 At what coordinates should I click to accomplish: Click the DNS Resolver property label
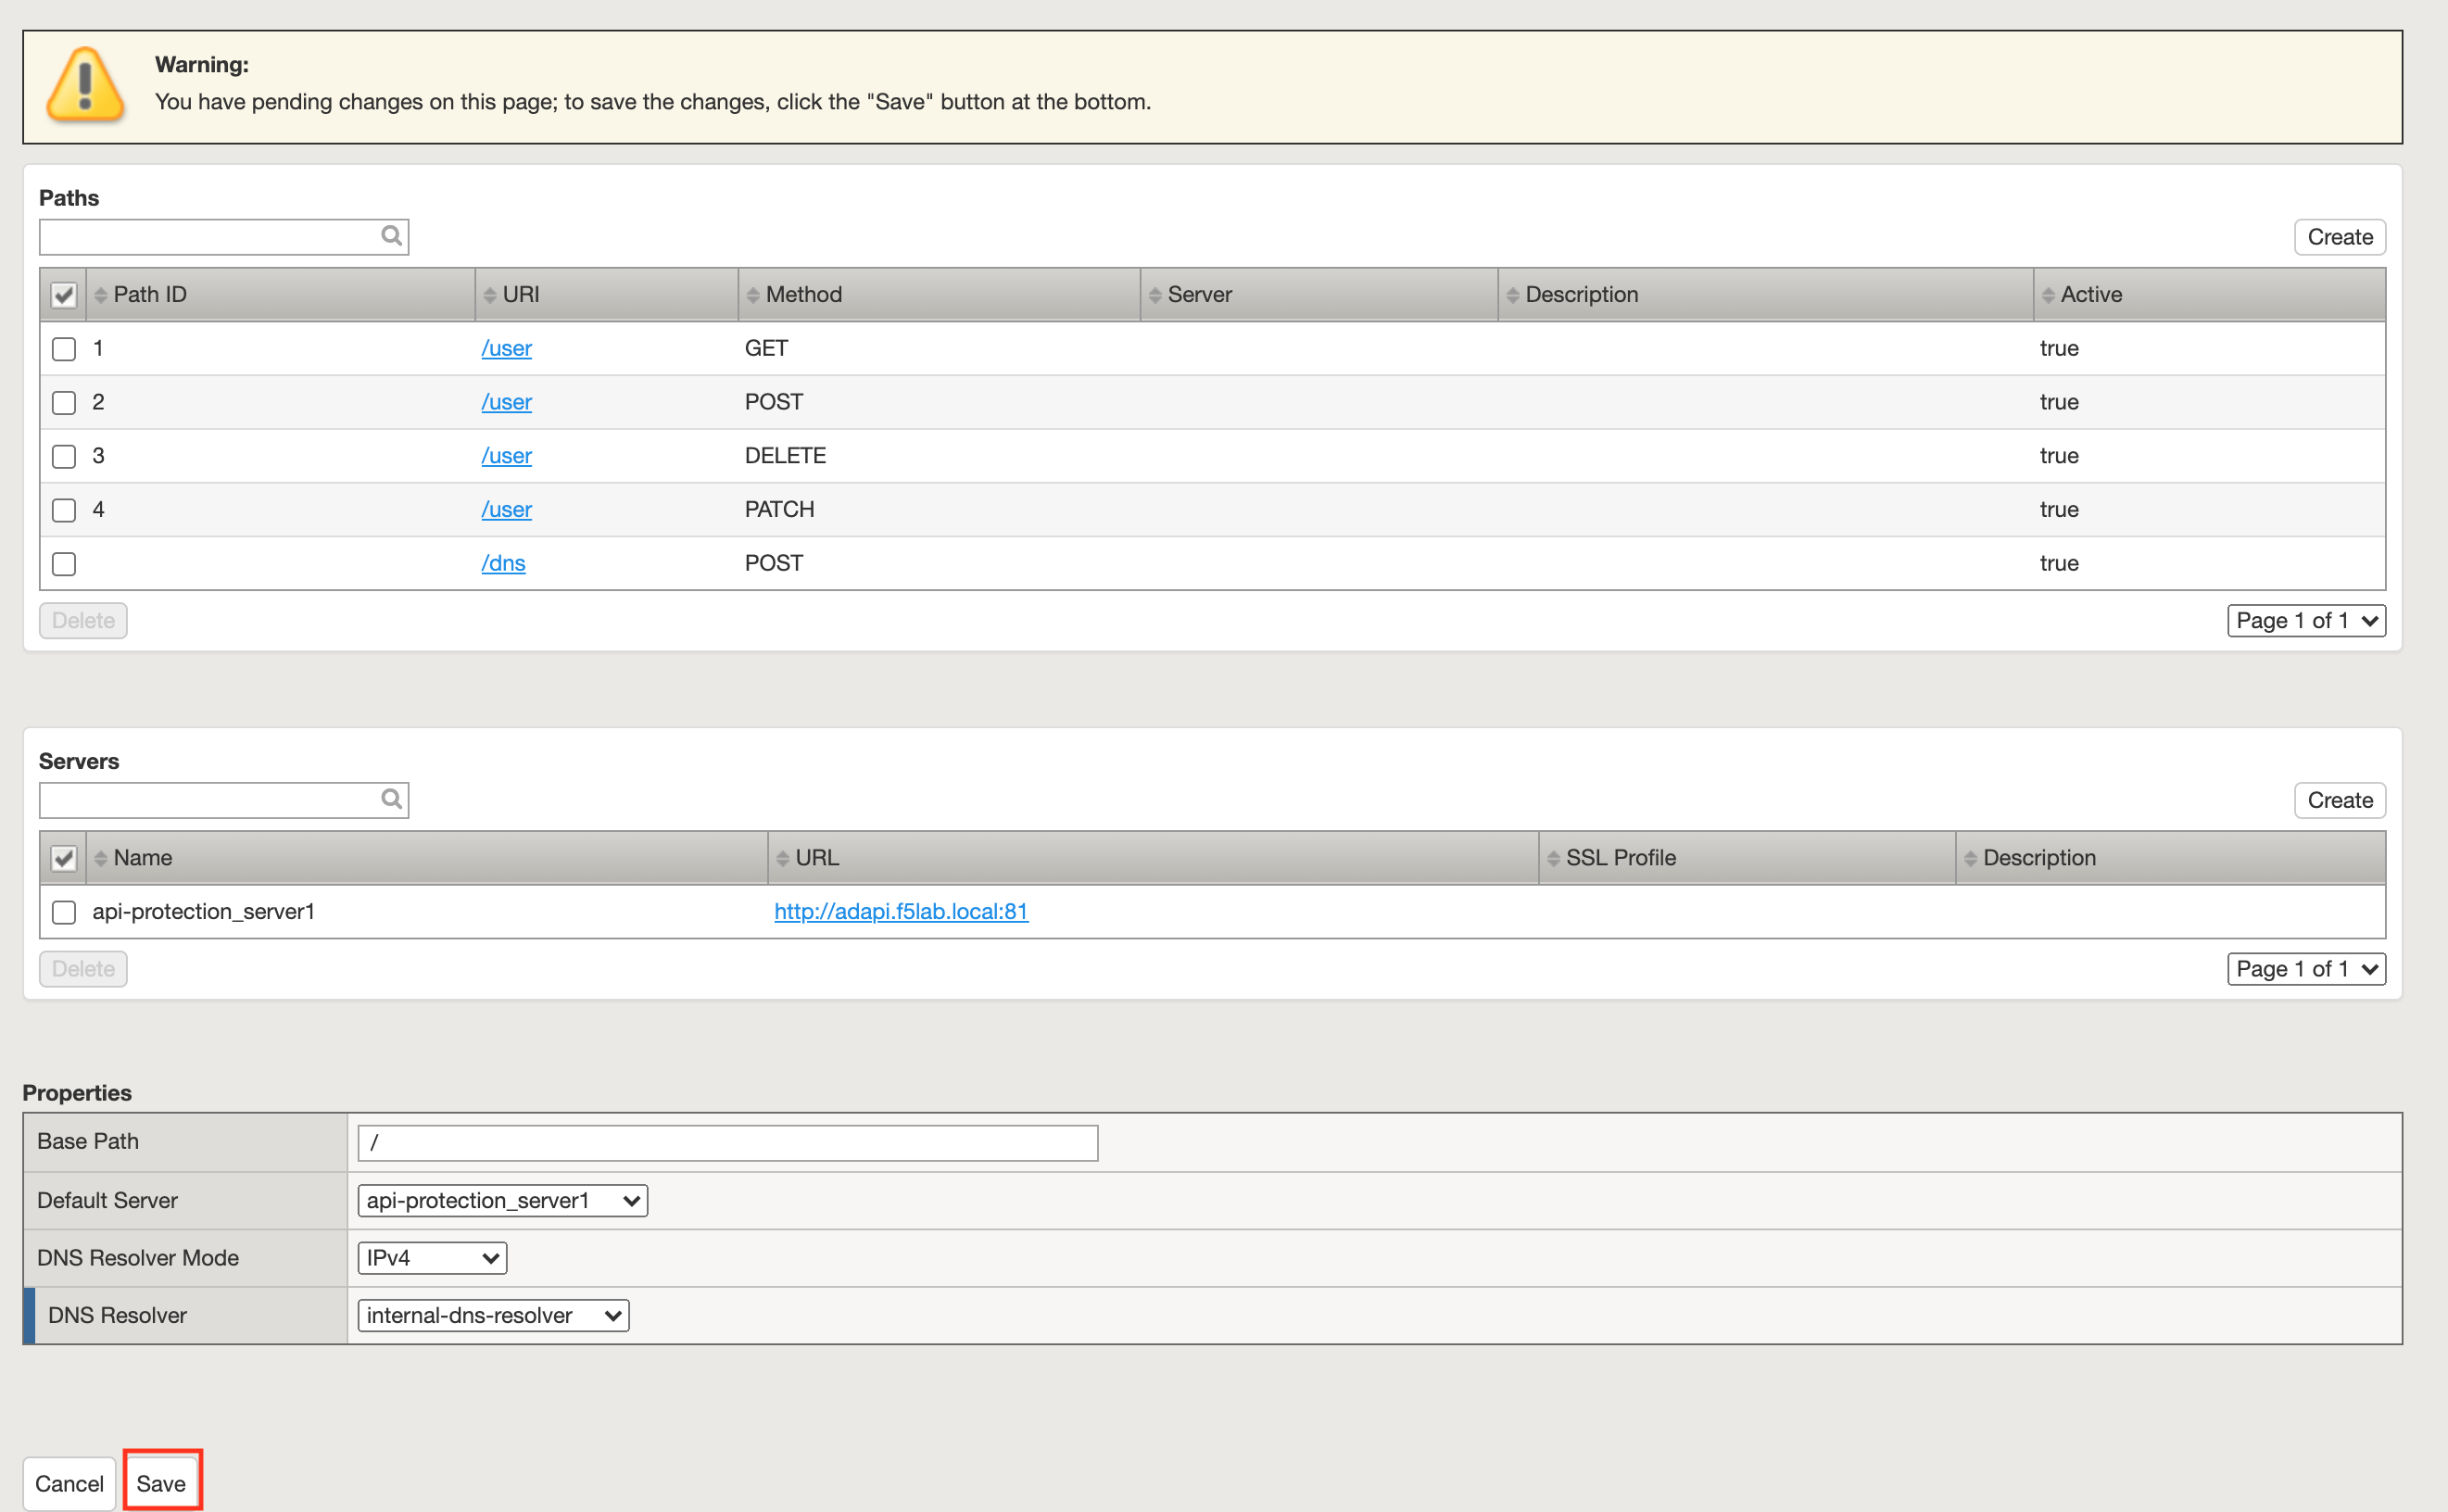click(118, 1315)
